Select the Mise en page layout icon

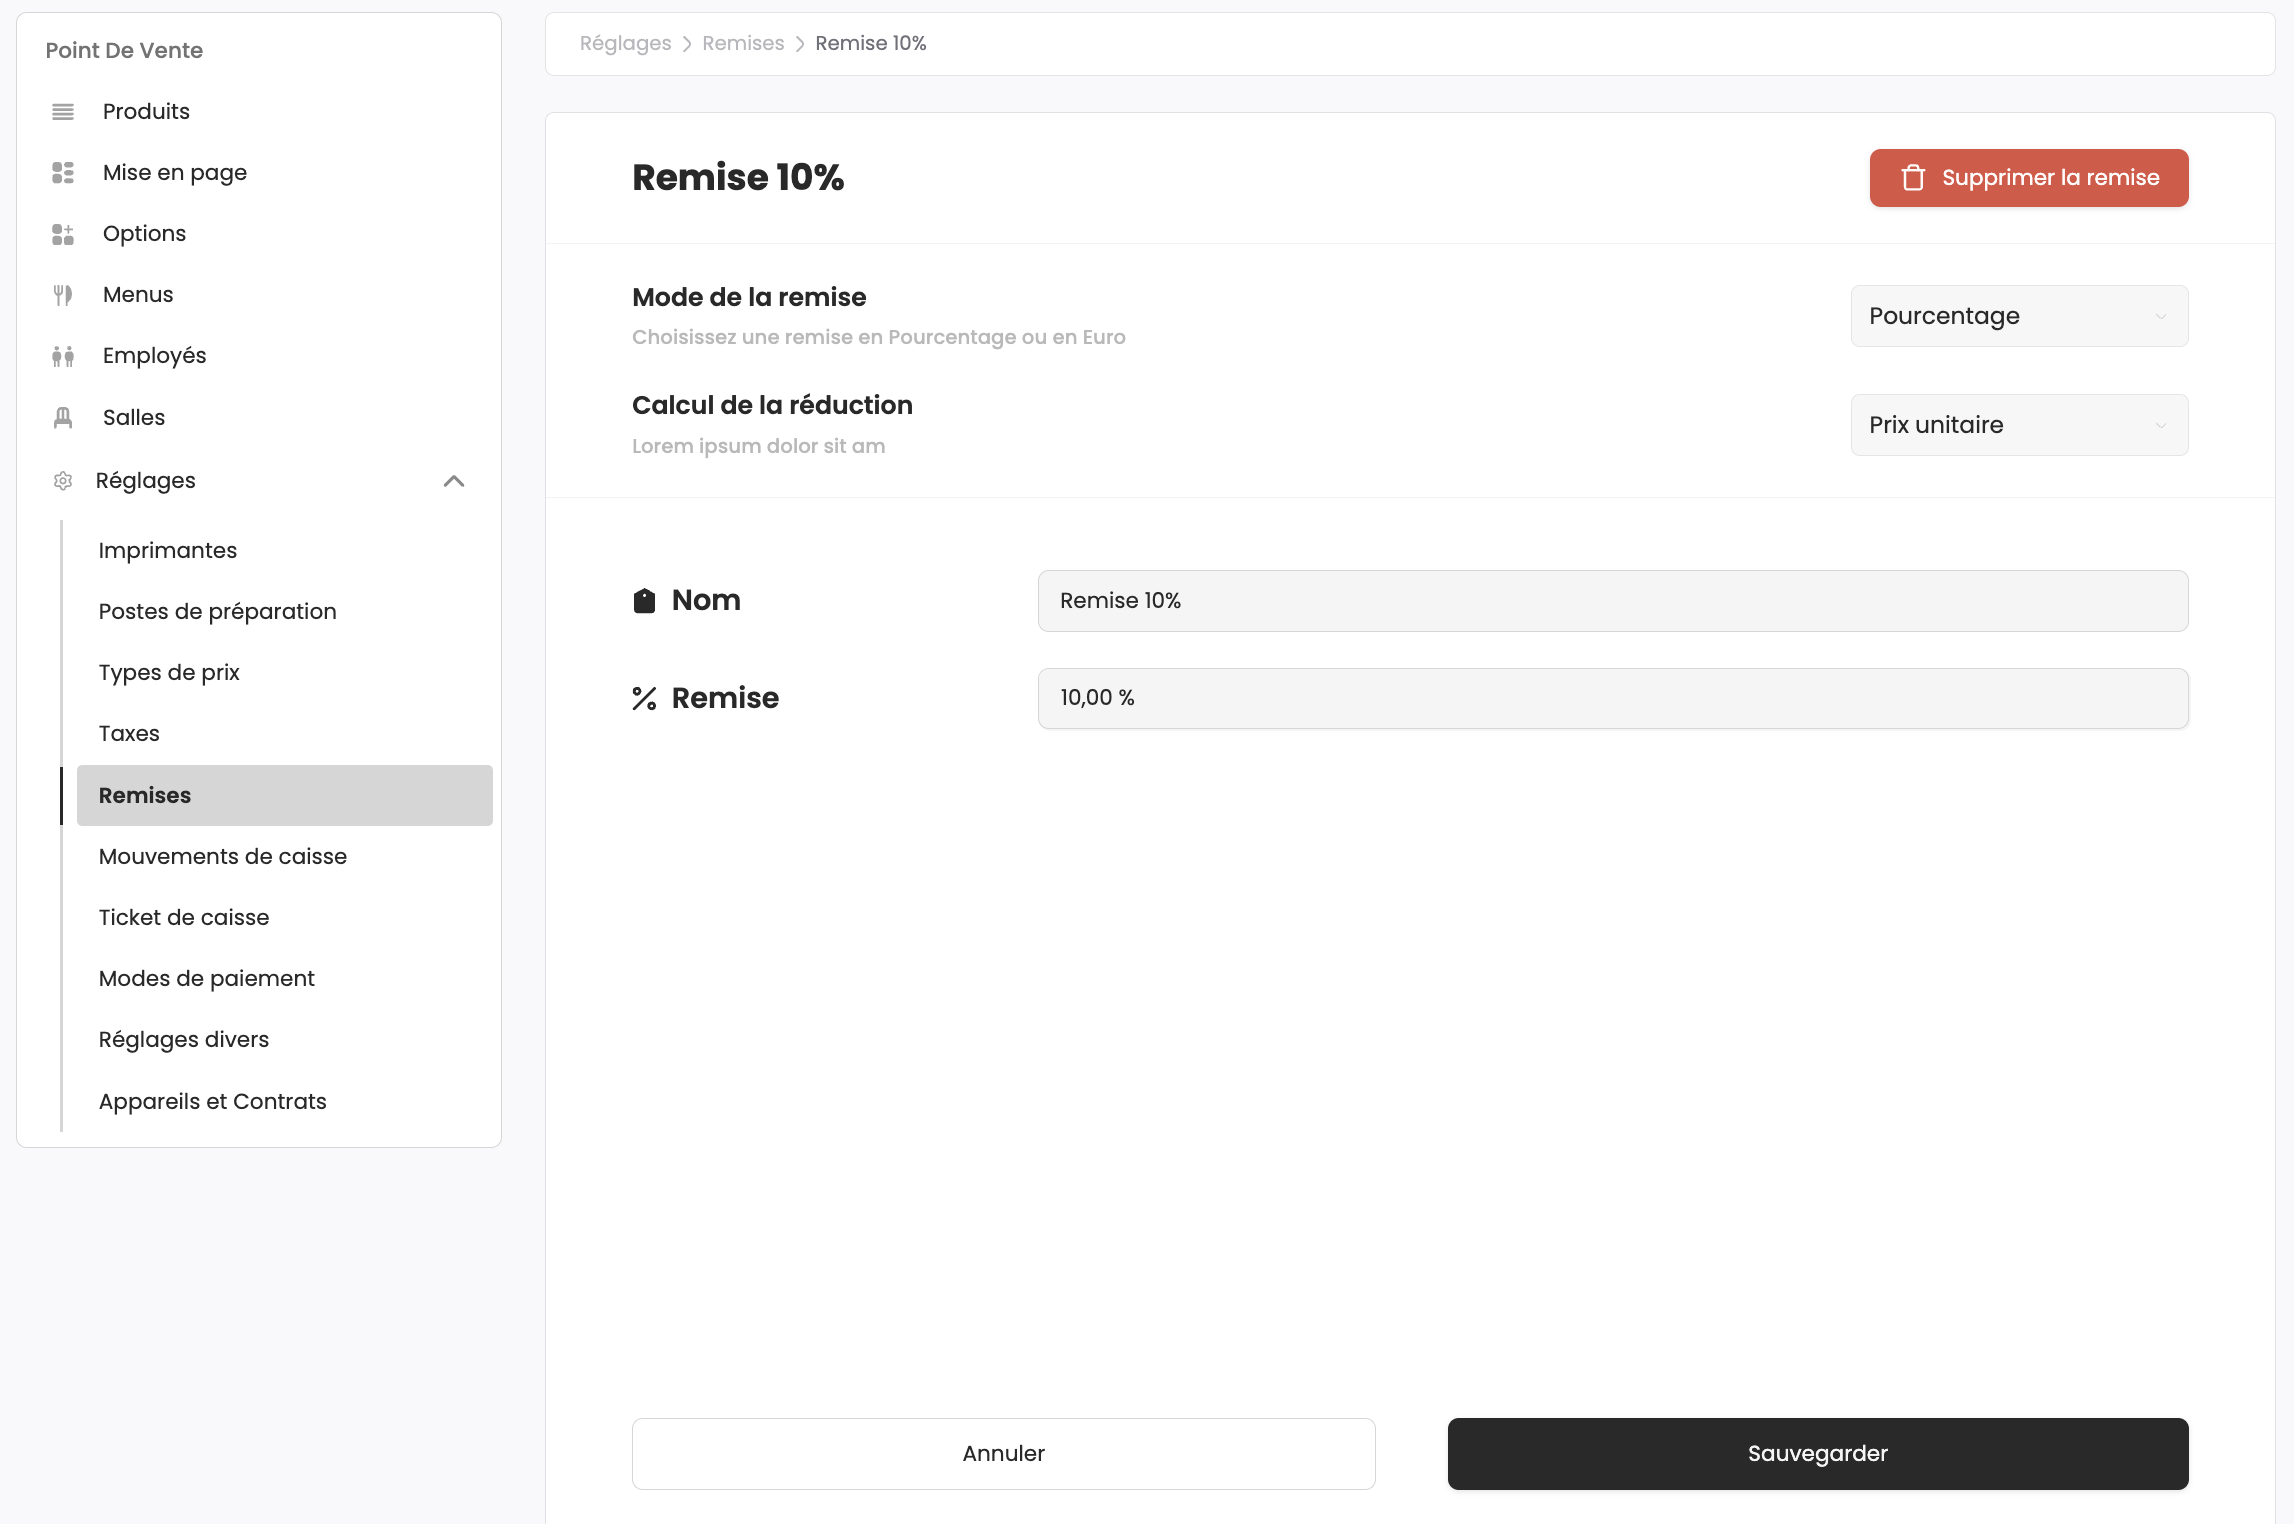point(63,172)
